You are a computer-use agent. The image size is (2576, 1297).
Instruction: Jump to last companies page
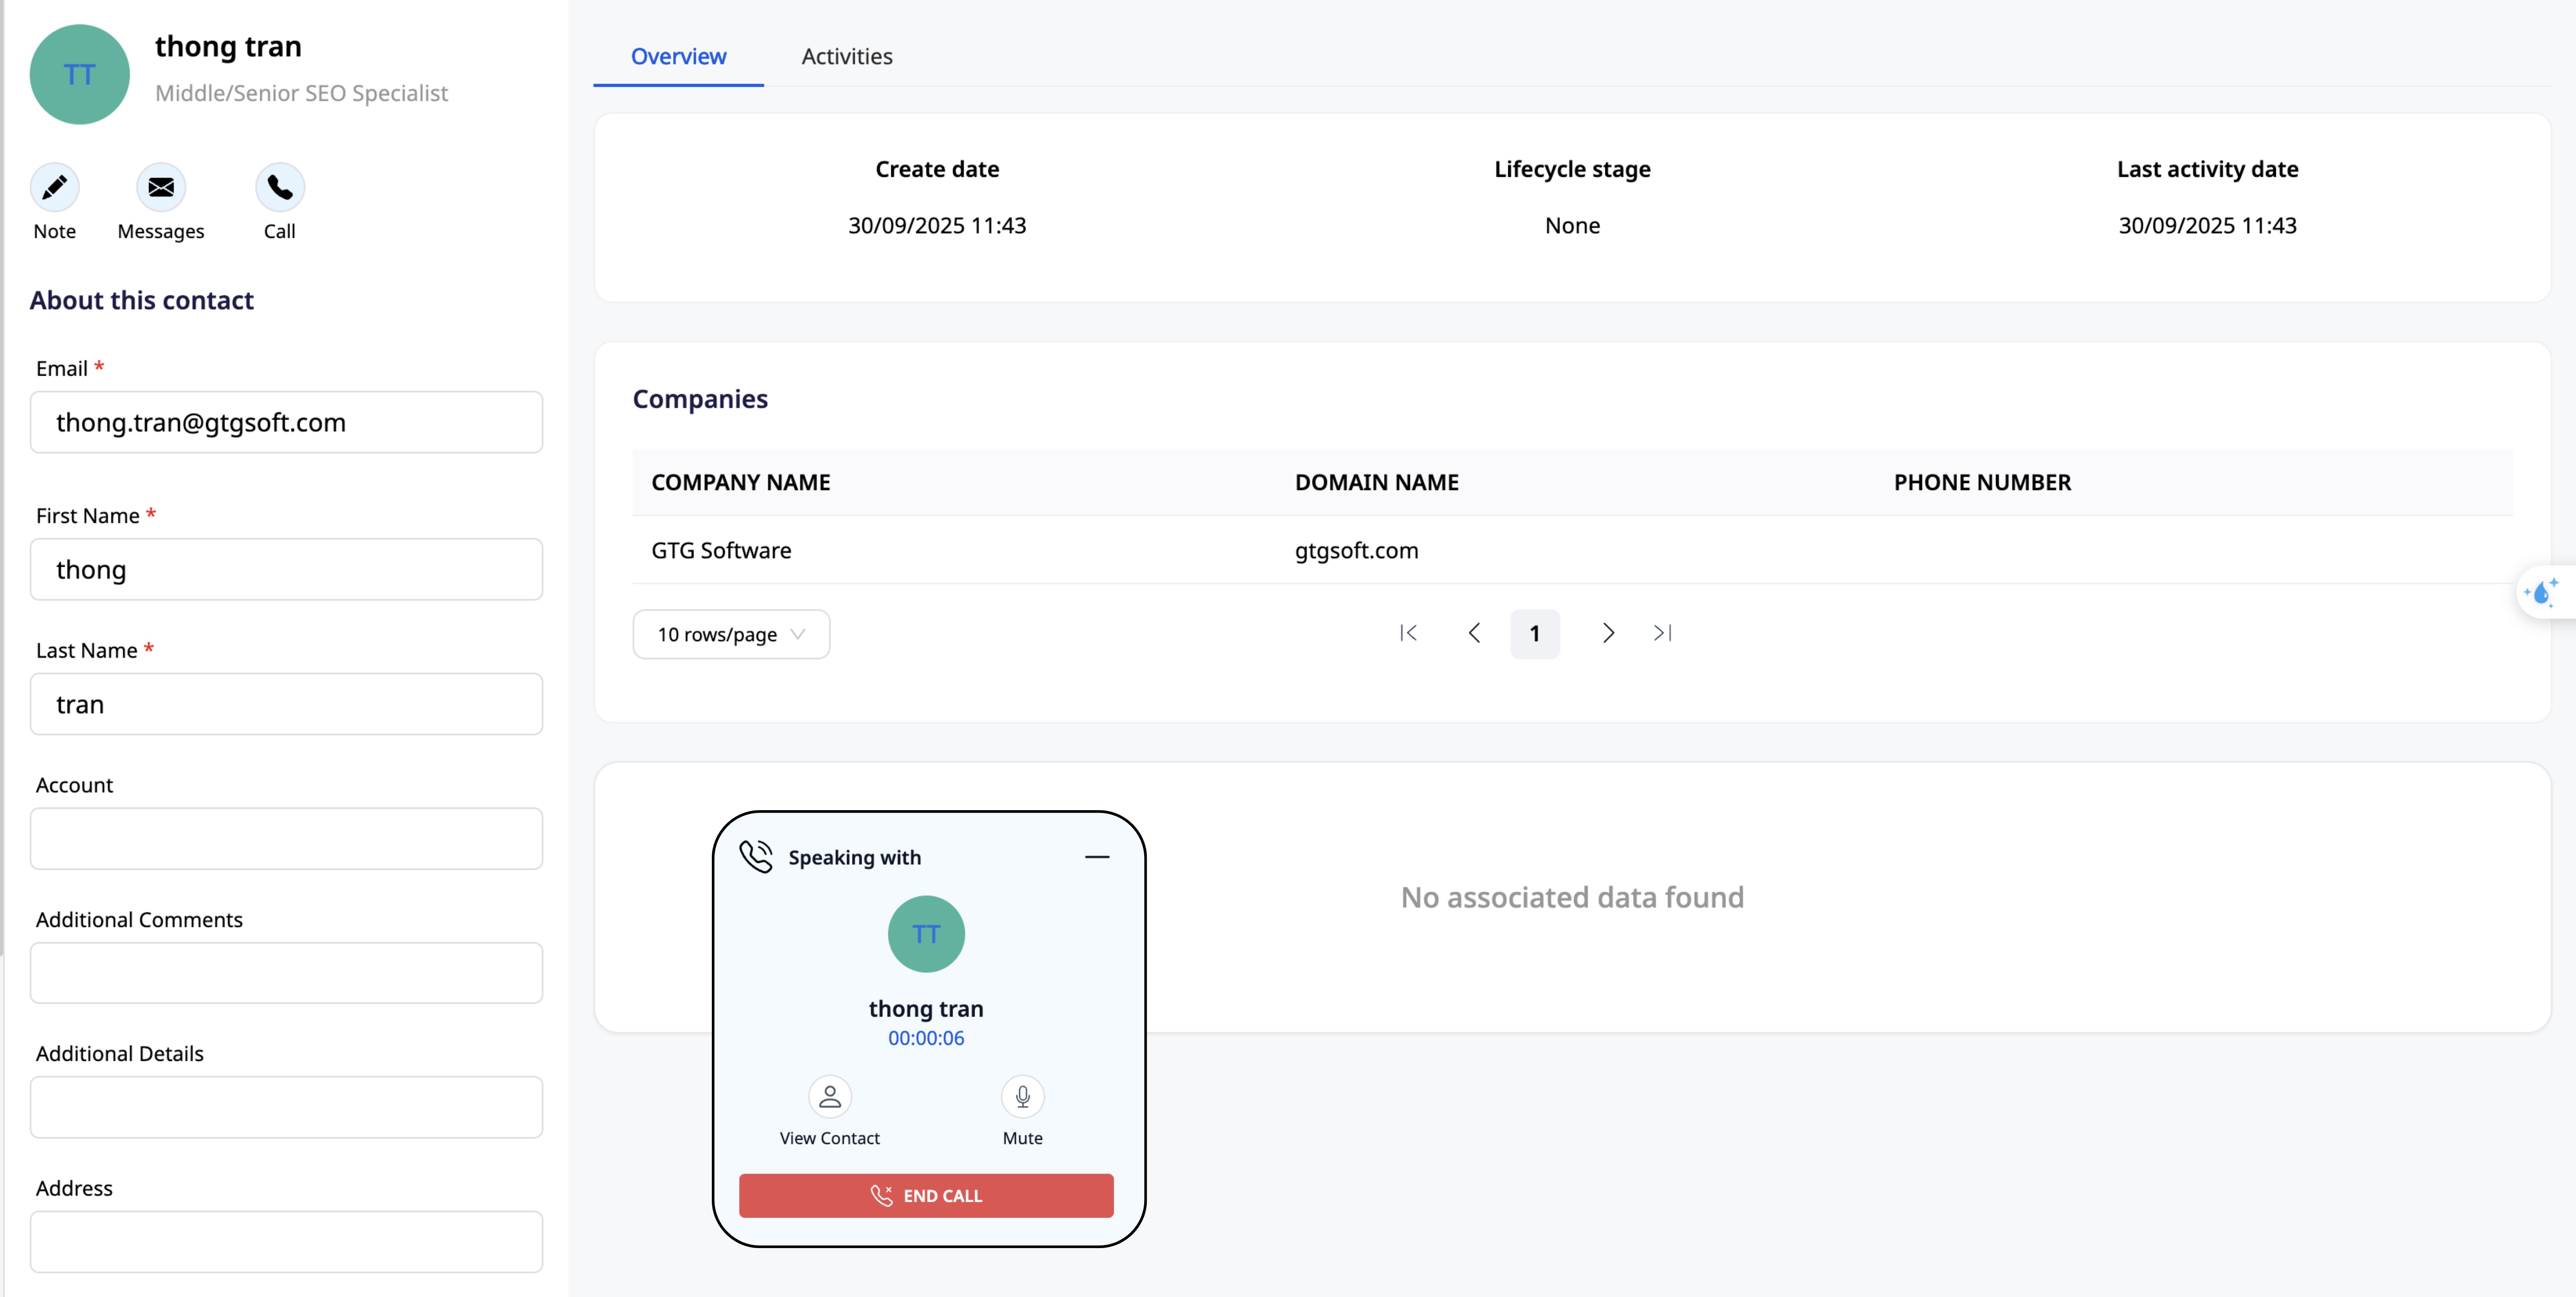[1662, 633]
